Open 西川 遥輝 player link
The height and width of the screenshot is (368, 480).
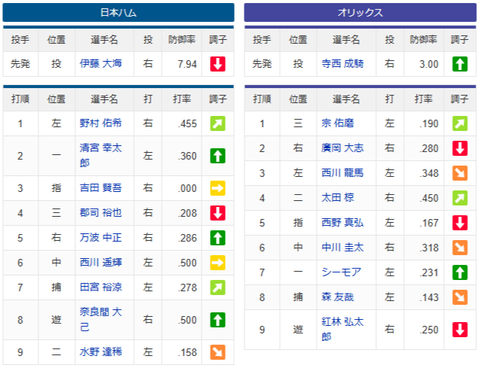click(101, 262)
